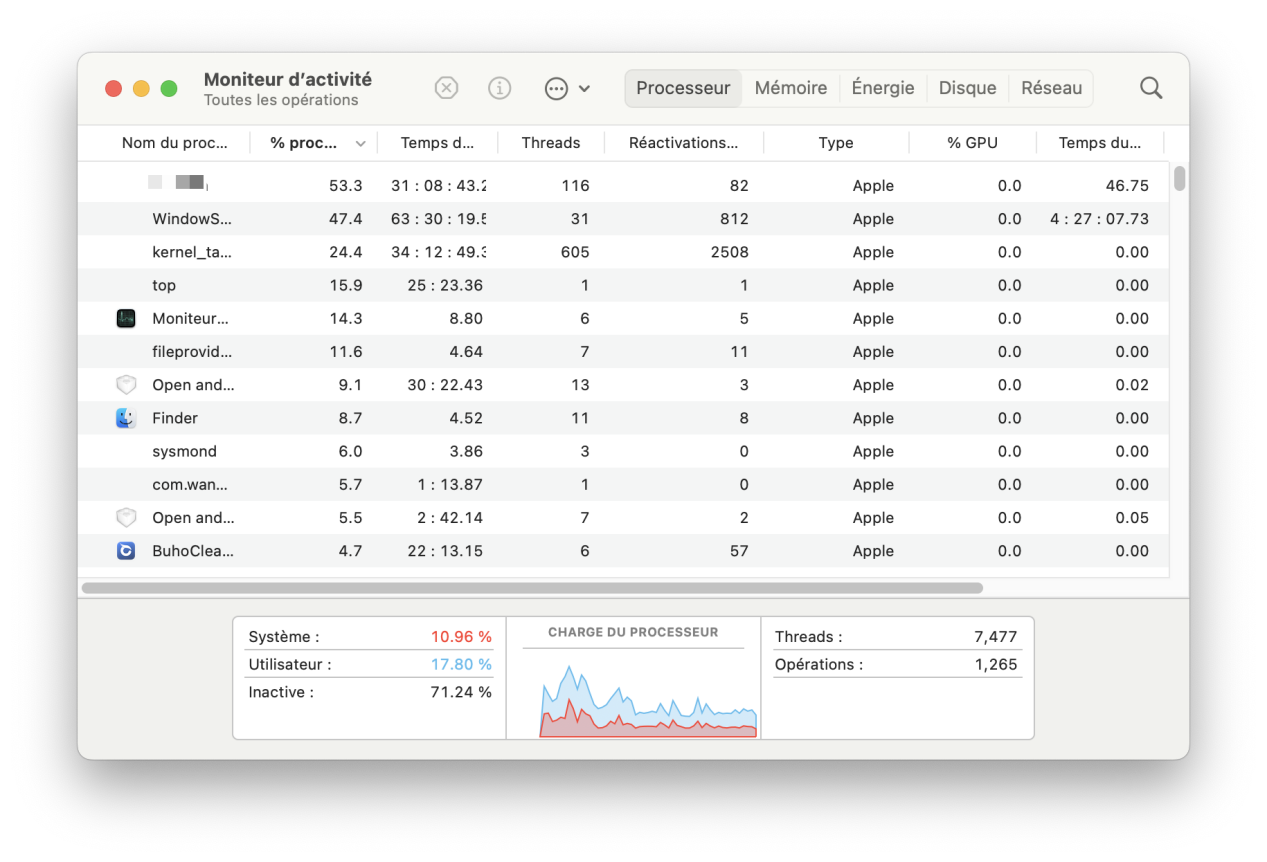Click the 2508 reactivations value
Image resolution: width=1267 pixels, height=862 pixels.
(x=730, y=252)
